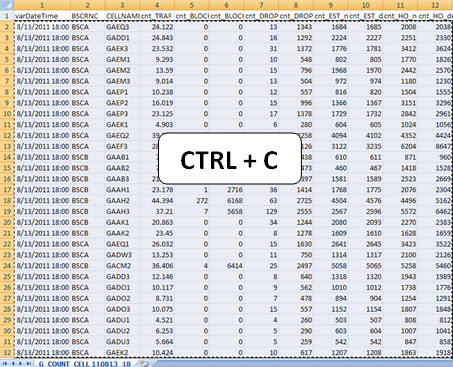Click the 8/13/2011 18:00 cell in row 5
Screen dimensions: 453x367
tap(42, 59)
